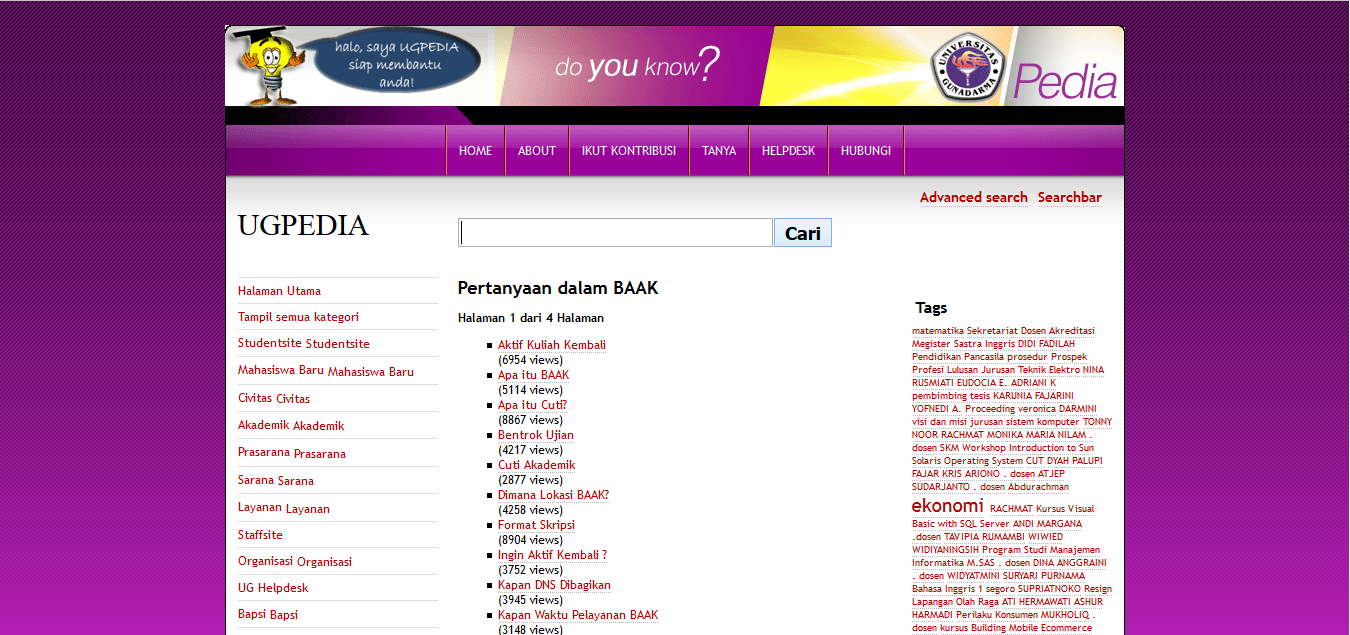Screen dimensions: 1350x635
Task: Open the 'Apa itu BAAK' question
Action: [533, 375]
